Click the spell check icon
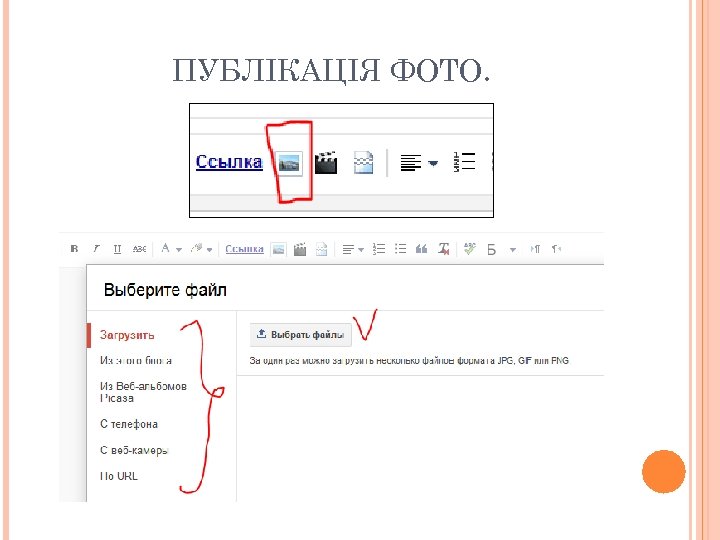Image resolution: width=720 pixels, height=540 pixels. [x=469, y=249]
